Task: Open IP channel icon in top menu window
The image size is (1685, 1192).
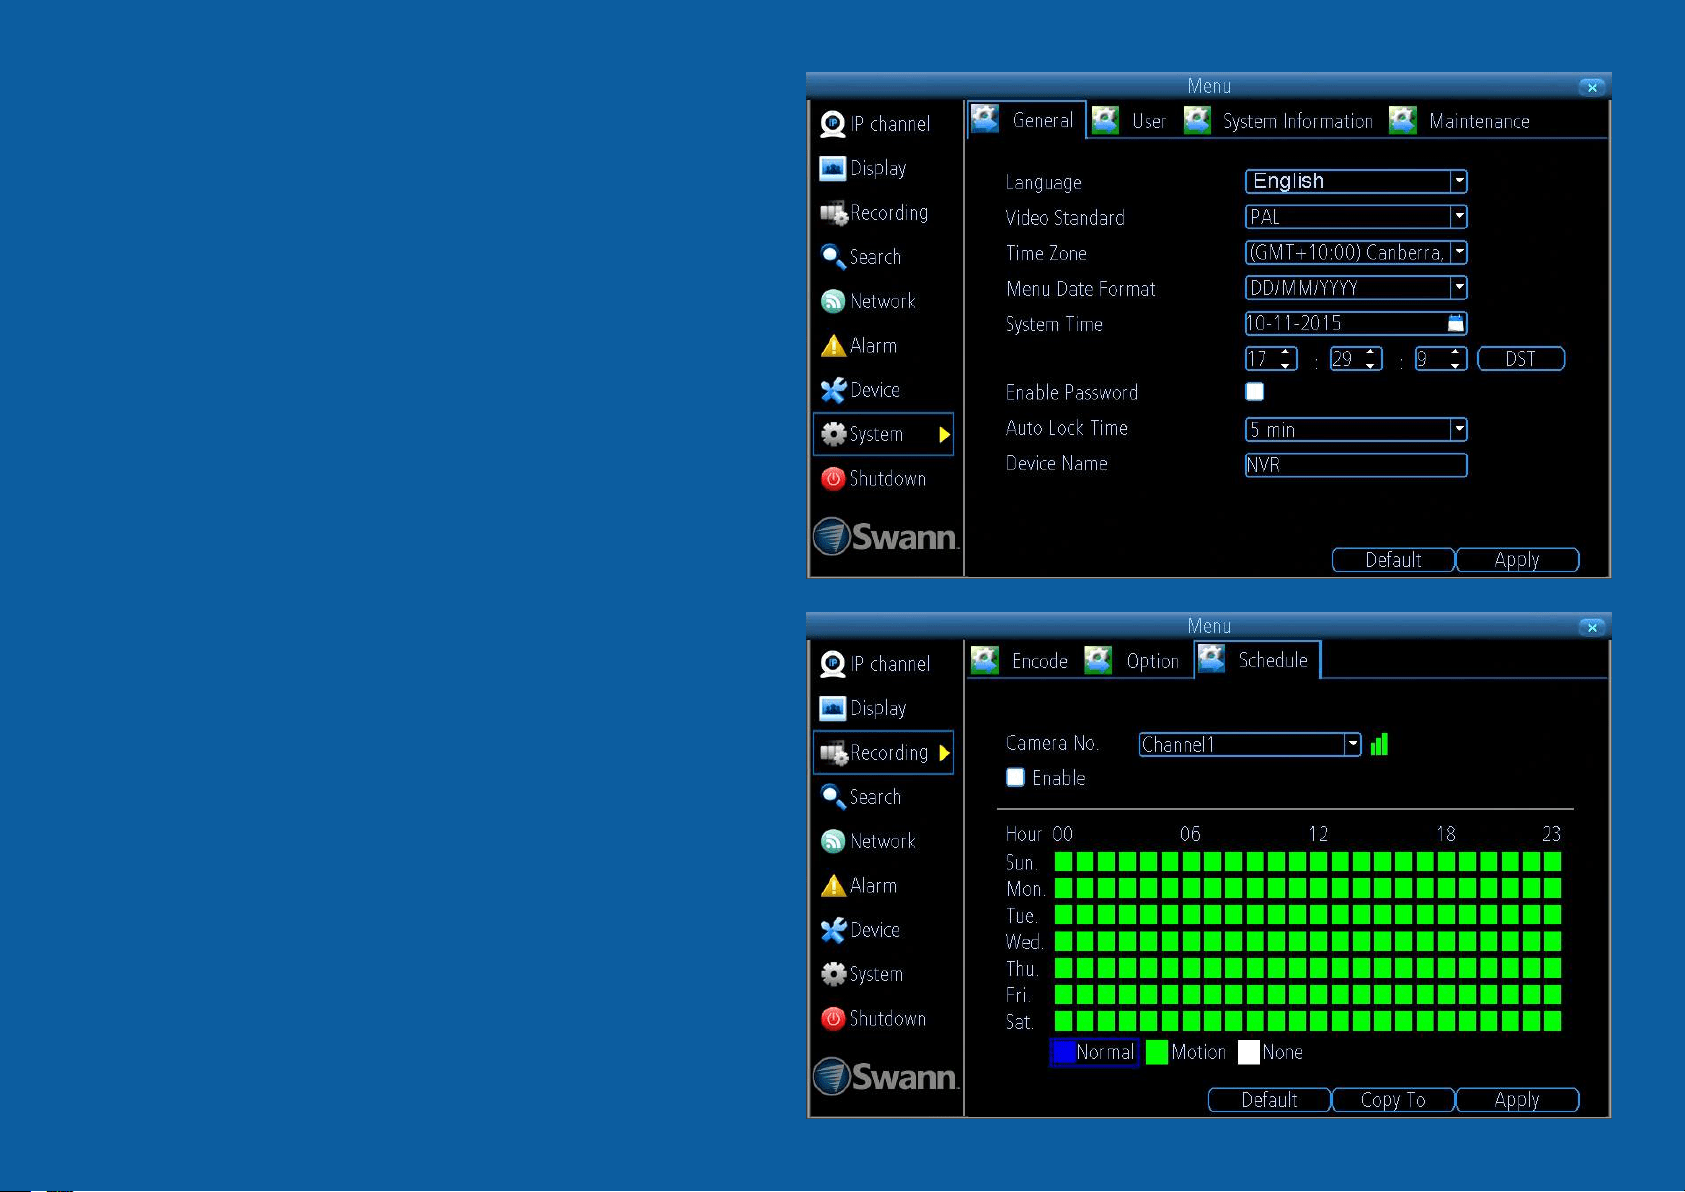Action: [832, 124]
